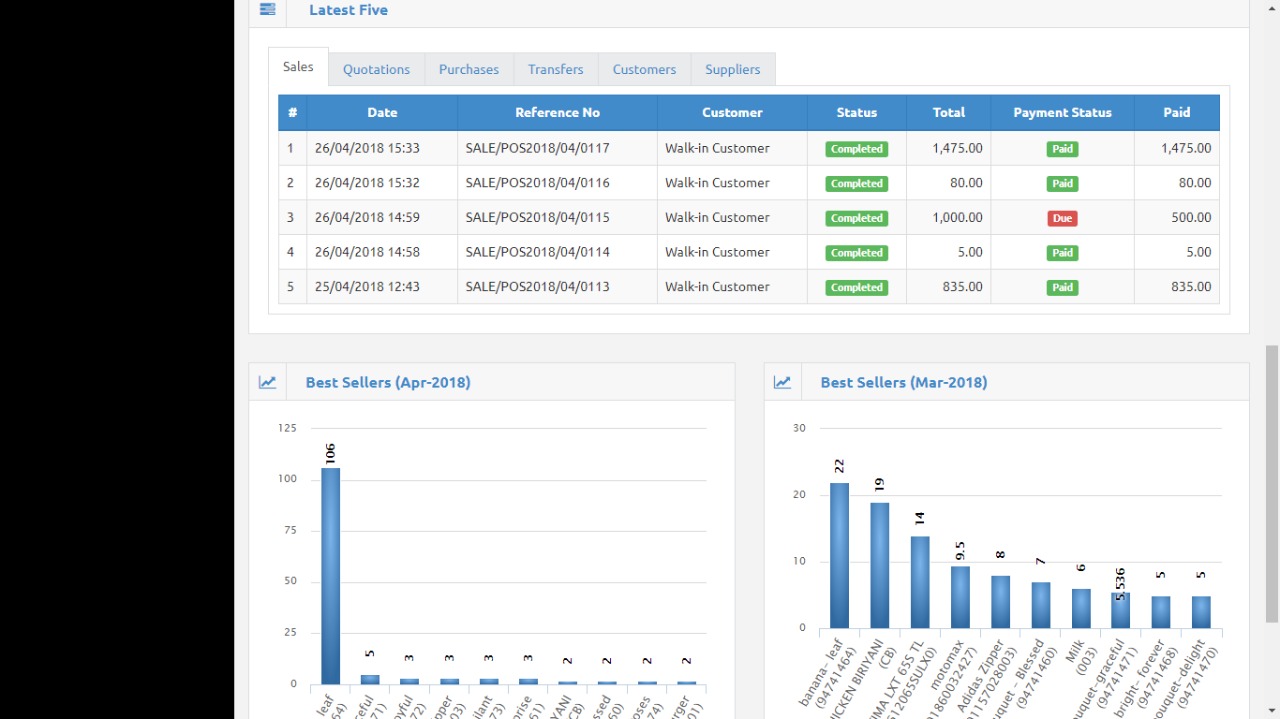Click the banana-leaf bar labeled 22
Screen dimensions: 1280x719
839,555
